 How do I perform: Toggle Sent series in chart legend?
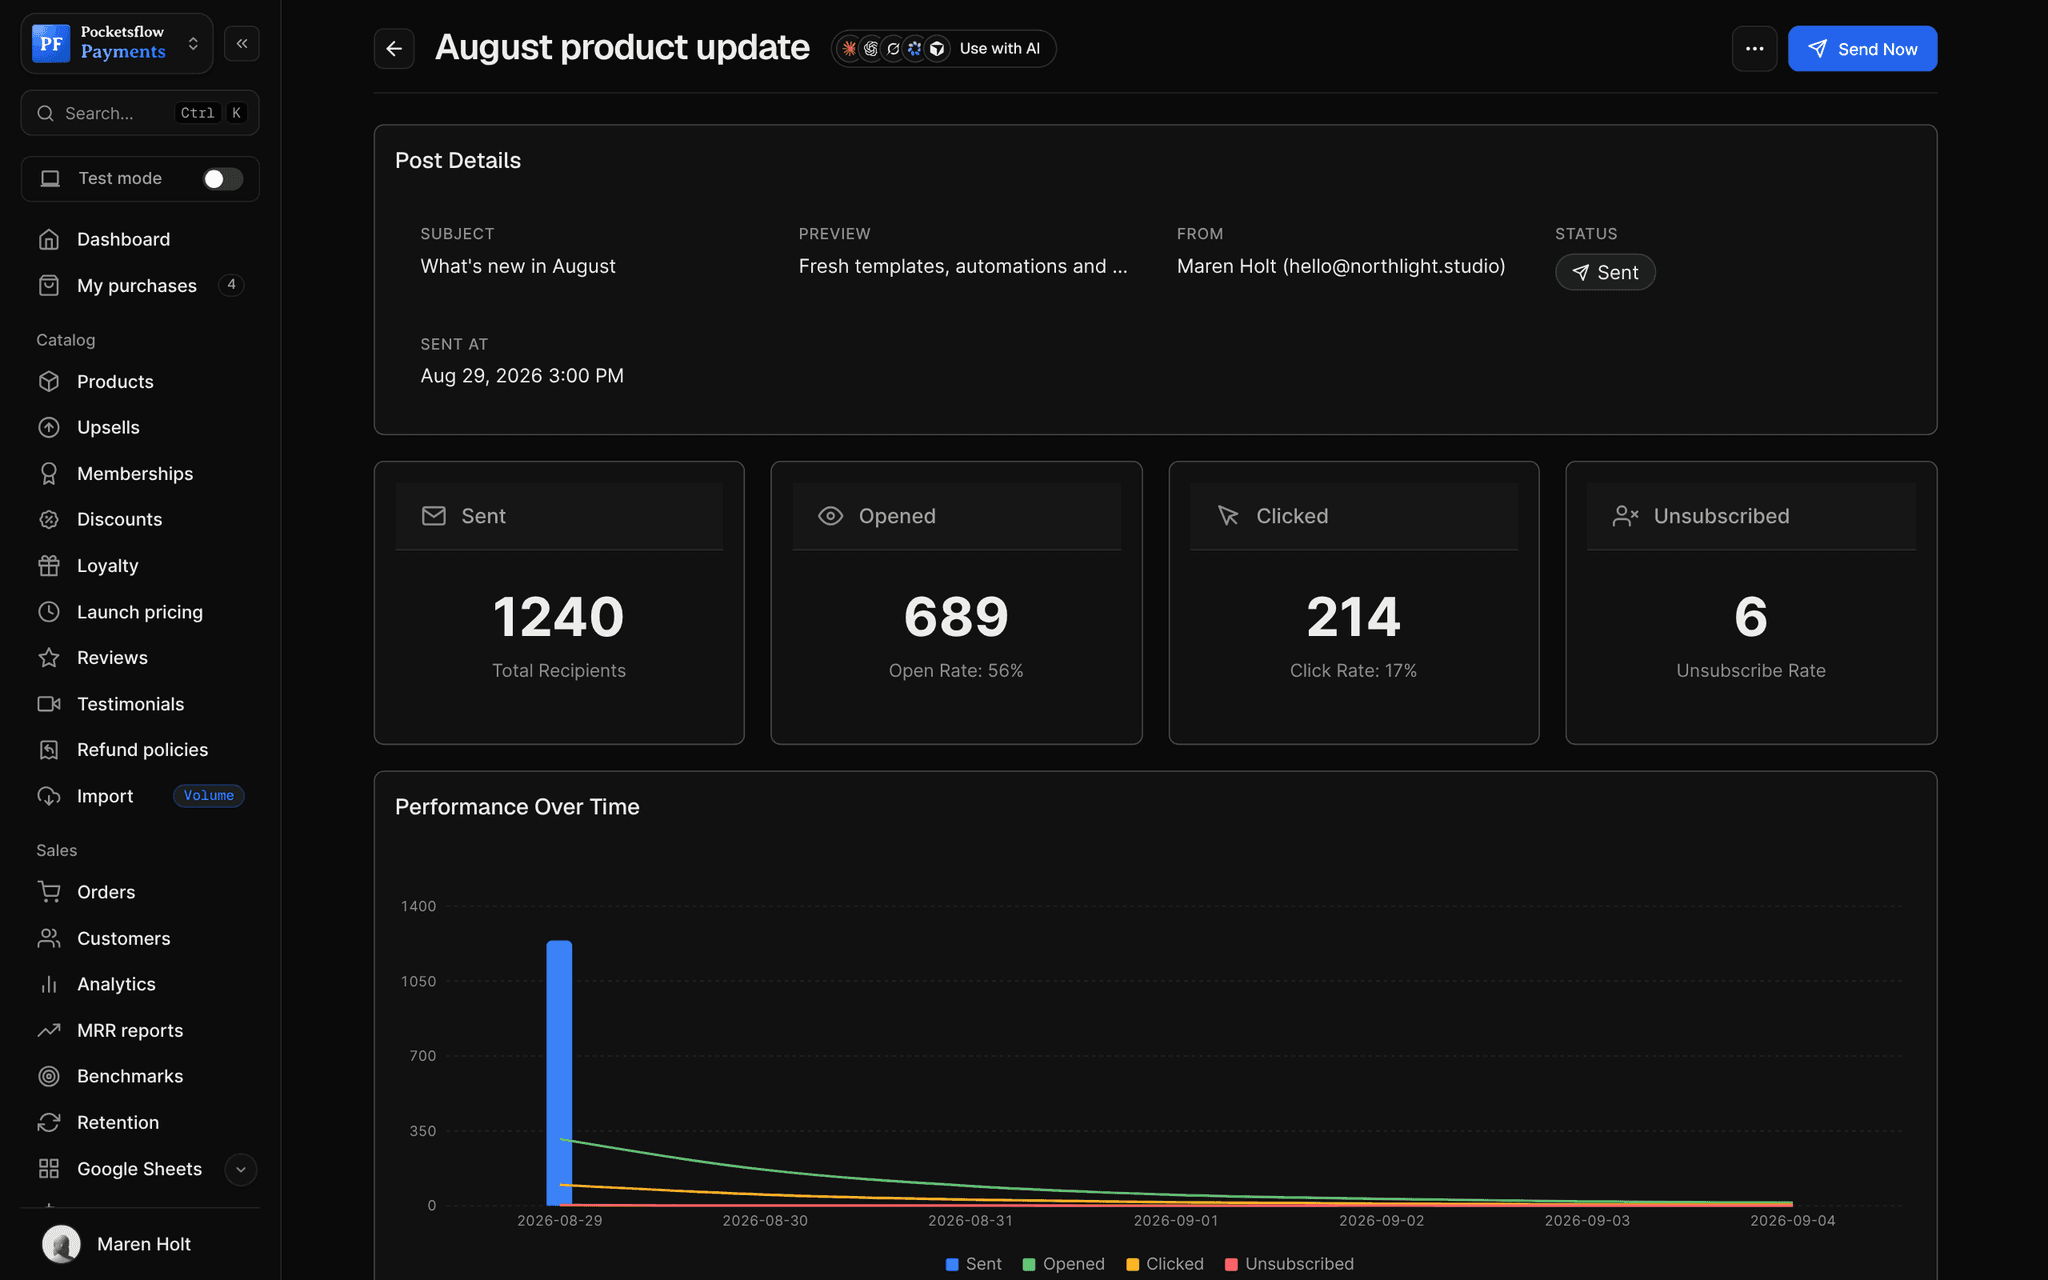click(x=973, y=1264)
